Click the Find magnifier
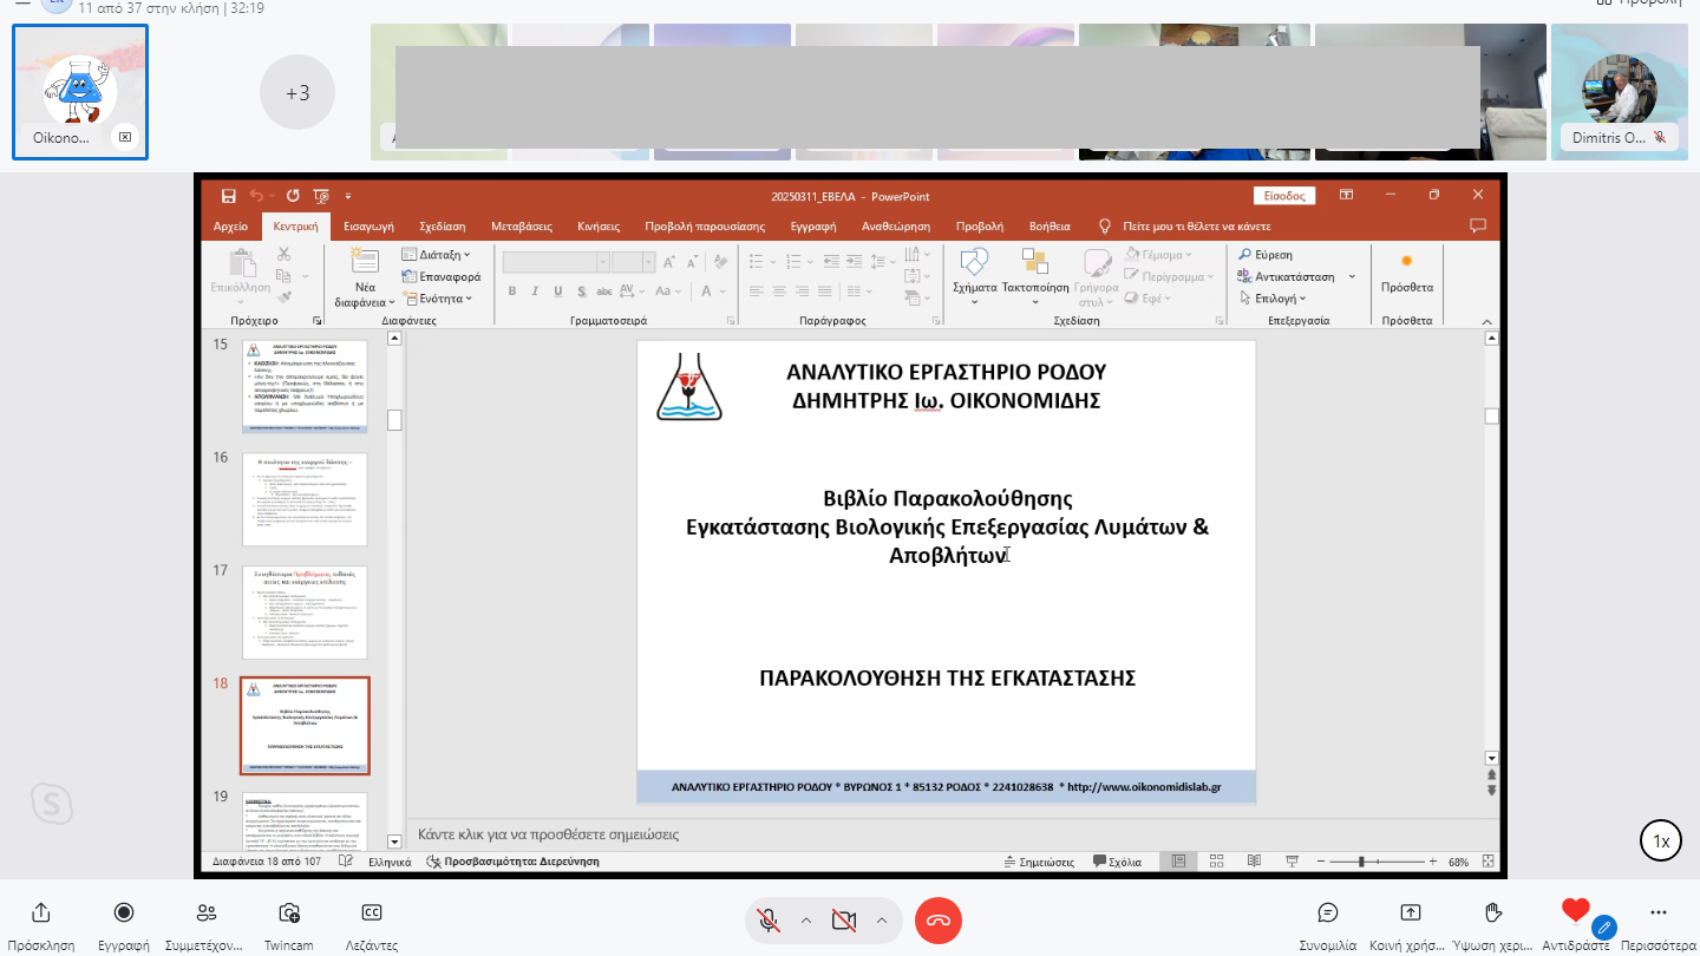This screenshot has height=956, width=1700. (1245, 254)
